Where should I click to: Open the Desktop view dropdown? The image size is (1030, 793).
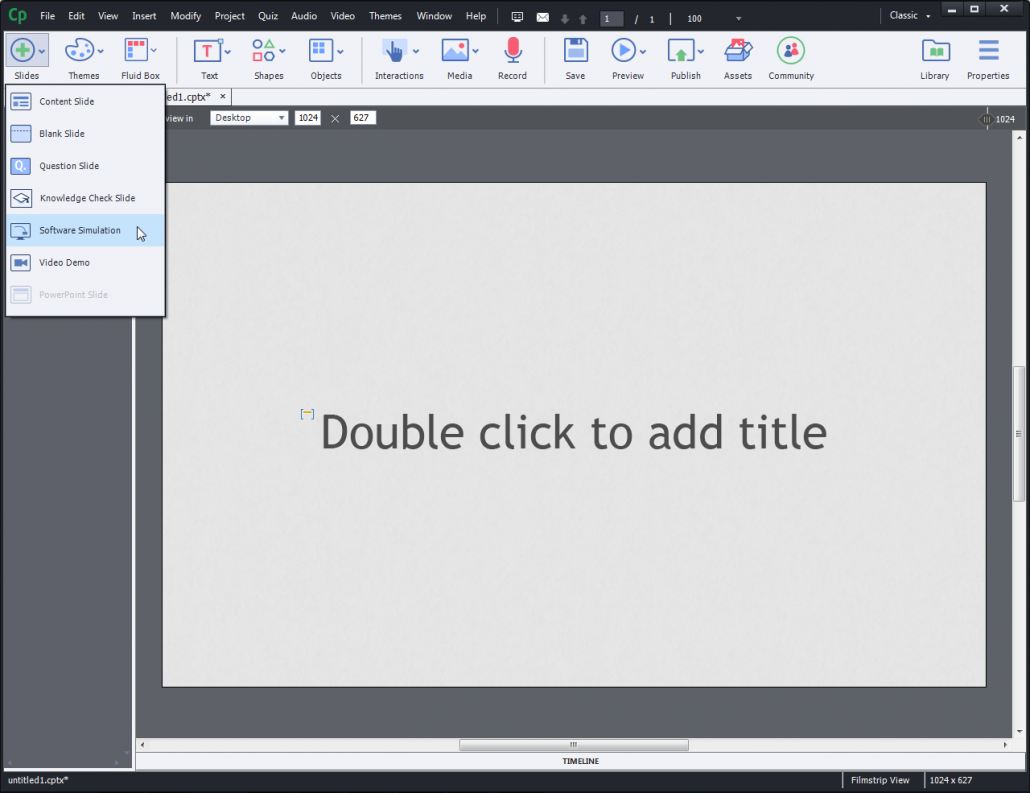pos(248,117)
